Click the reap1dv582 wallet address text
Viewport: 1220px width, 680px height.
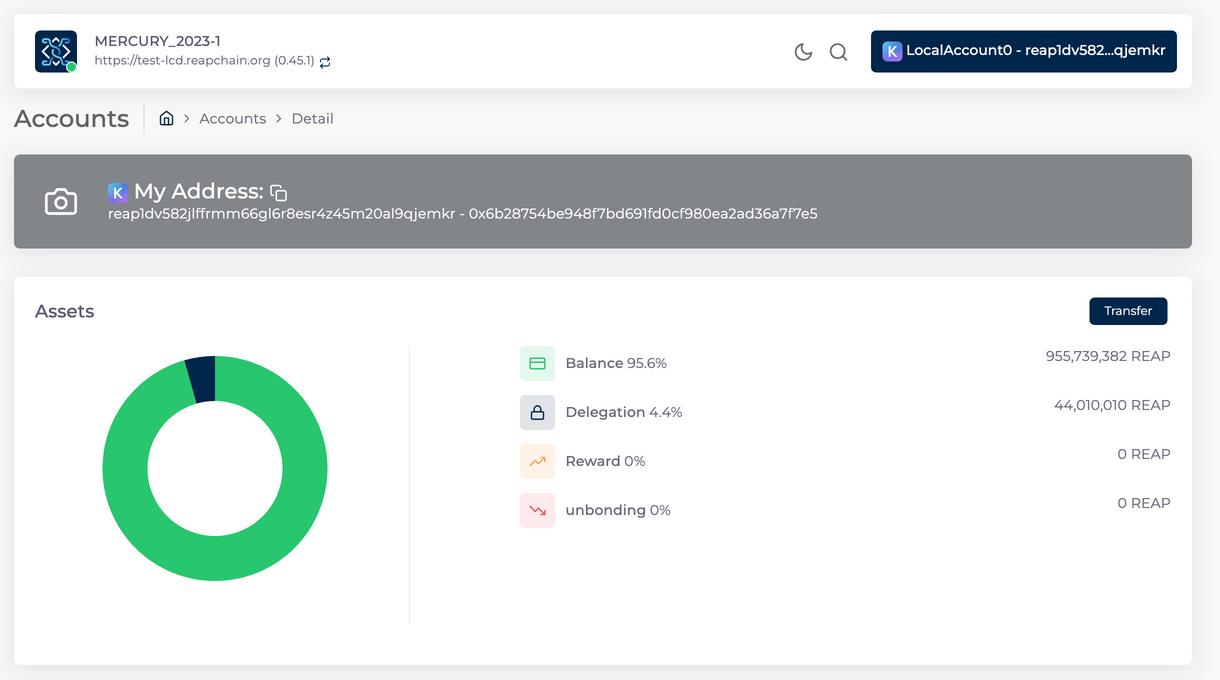pyautogui.click(x=281, y=213)
